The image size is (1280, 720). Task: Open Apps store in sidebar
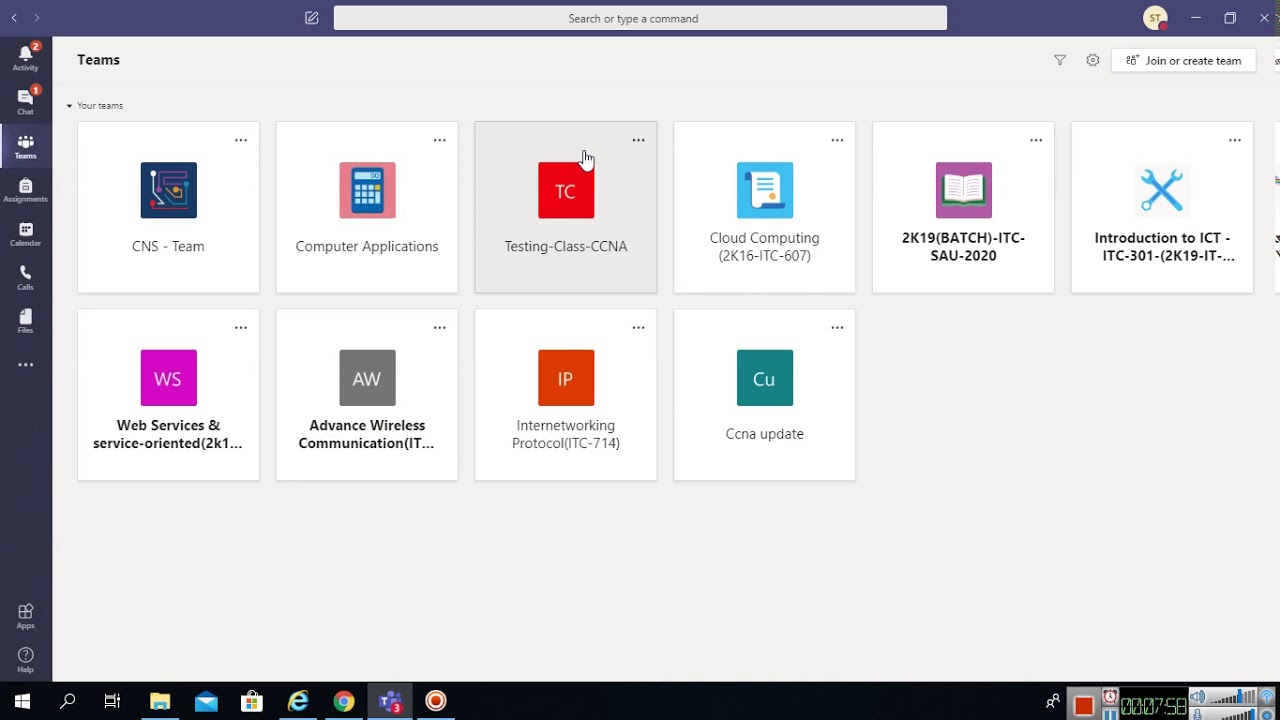[x=26, y=616]
